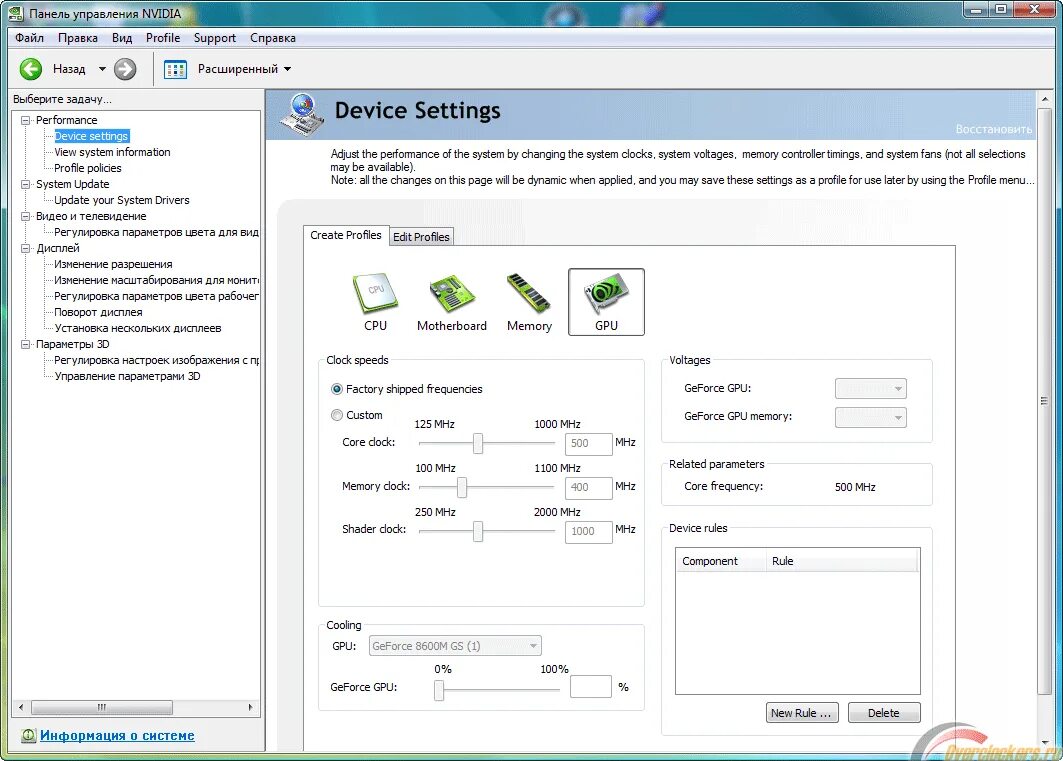Select Device settings in task tree
Image resolution: width=1063 pixels, height=761 pixels.
91,136
